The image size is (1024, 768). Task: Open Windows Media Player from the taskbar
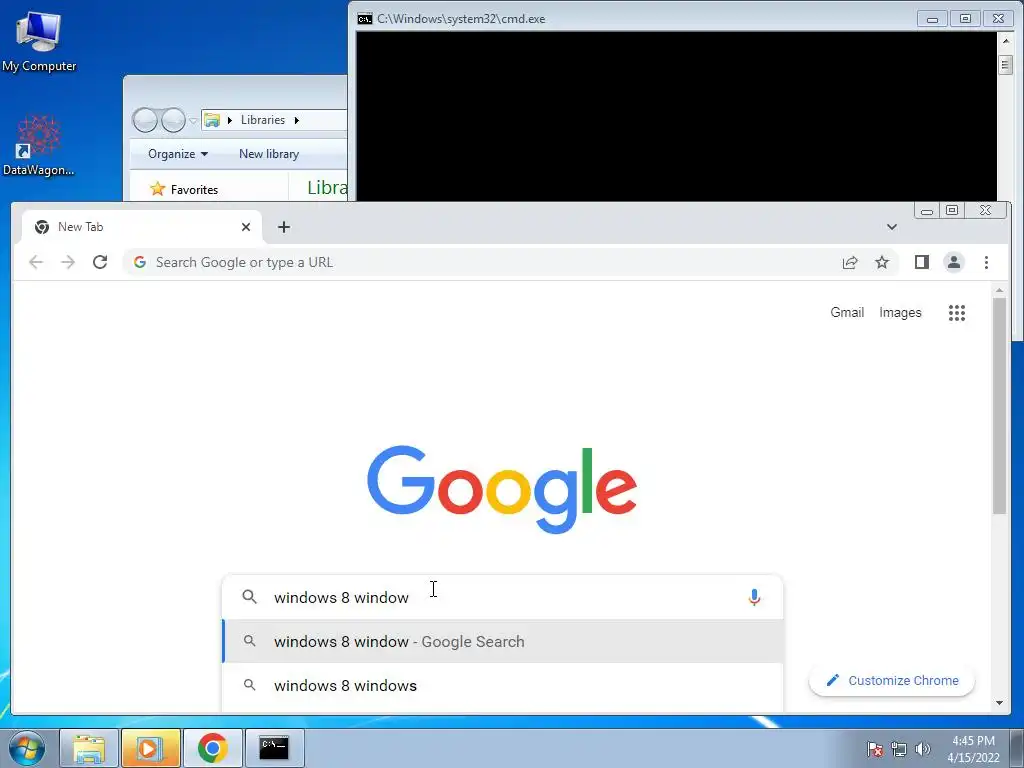click(x=151, y=748)
